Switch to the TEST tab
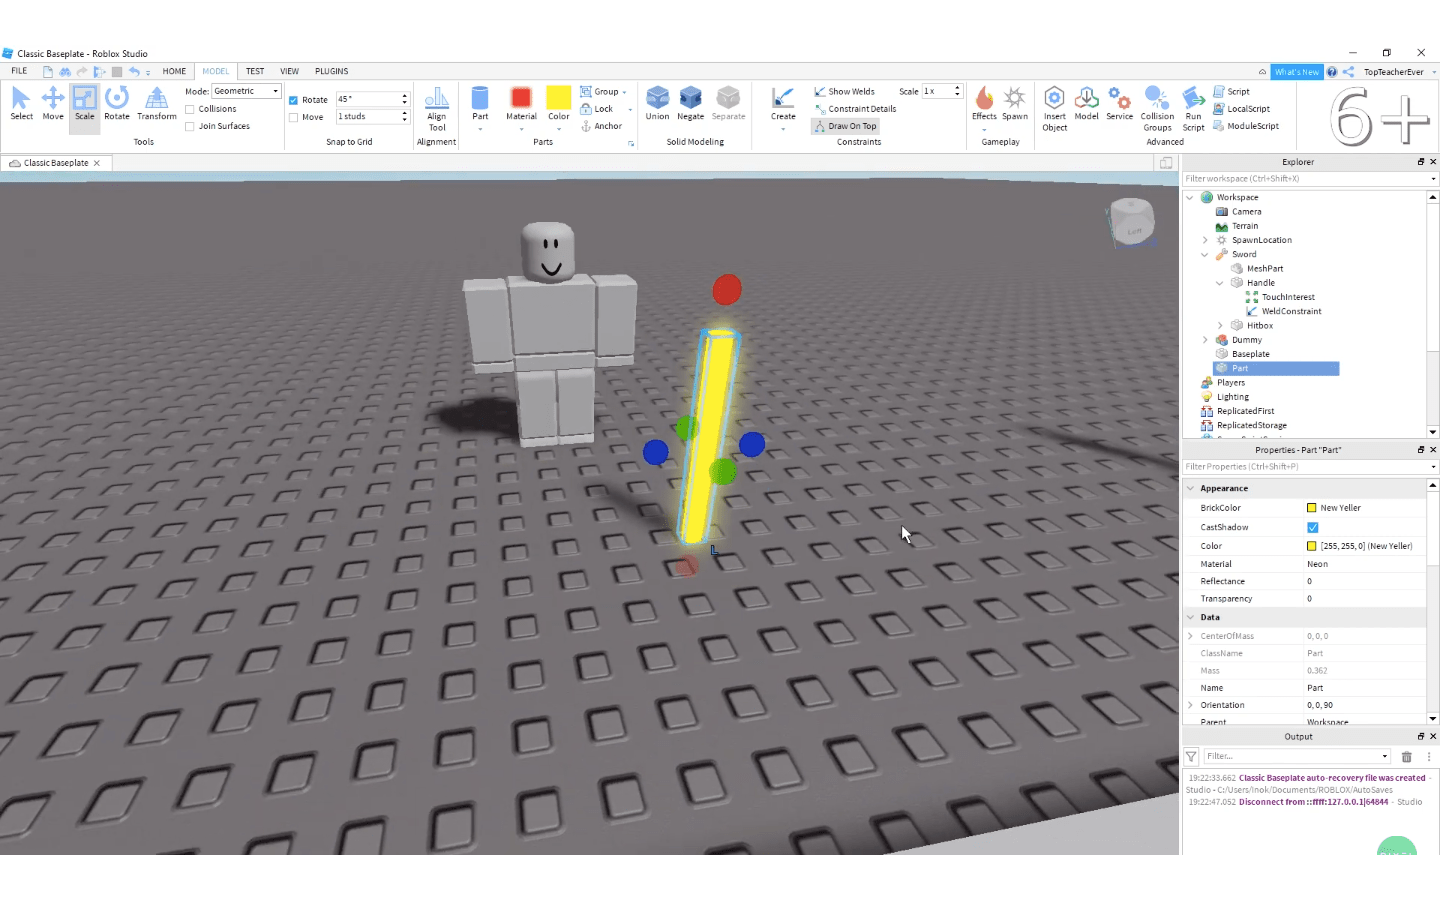Viewport: 1440px width, 900px height. [x=255, y=71]
